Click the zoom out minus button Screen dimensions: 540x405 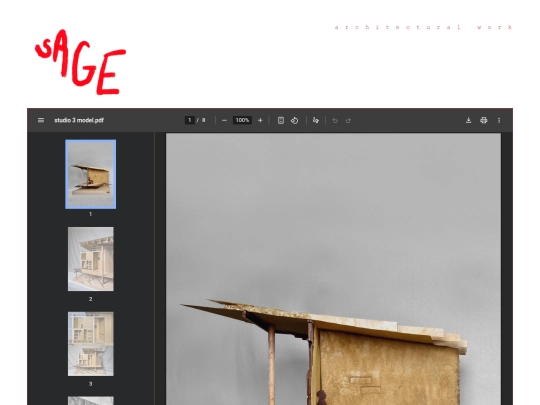(x=225, y=120)
